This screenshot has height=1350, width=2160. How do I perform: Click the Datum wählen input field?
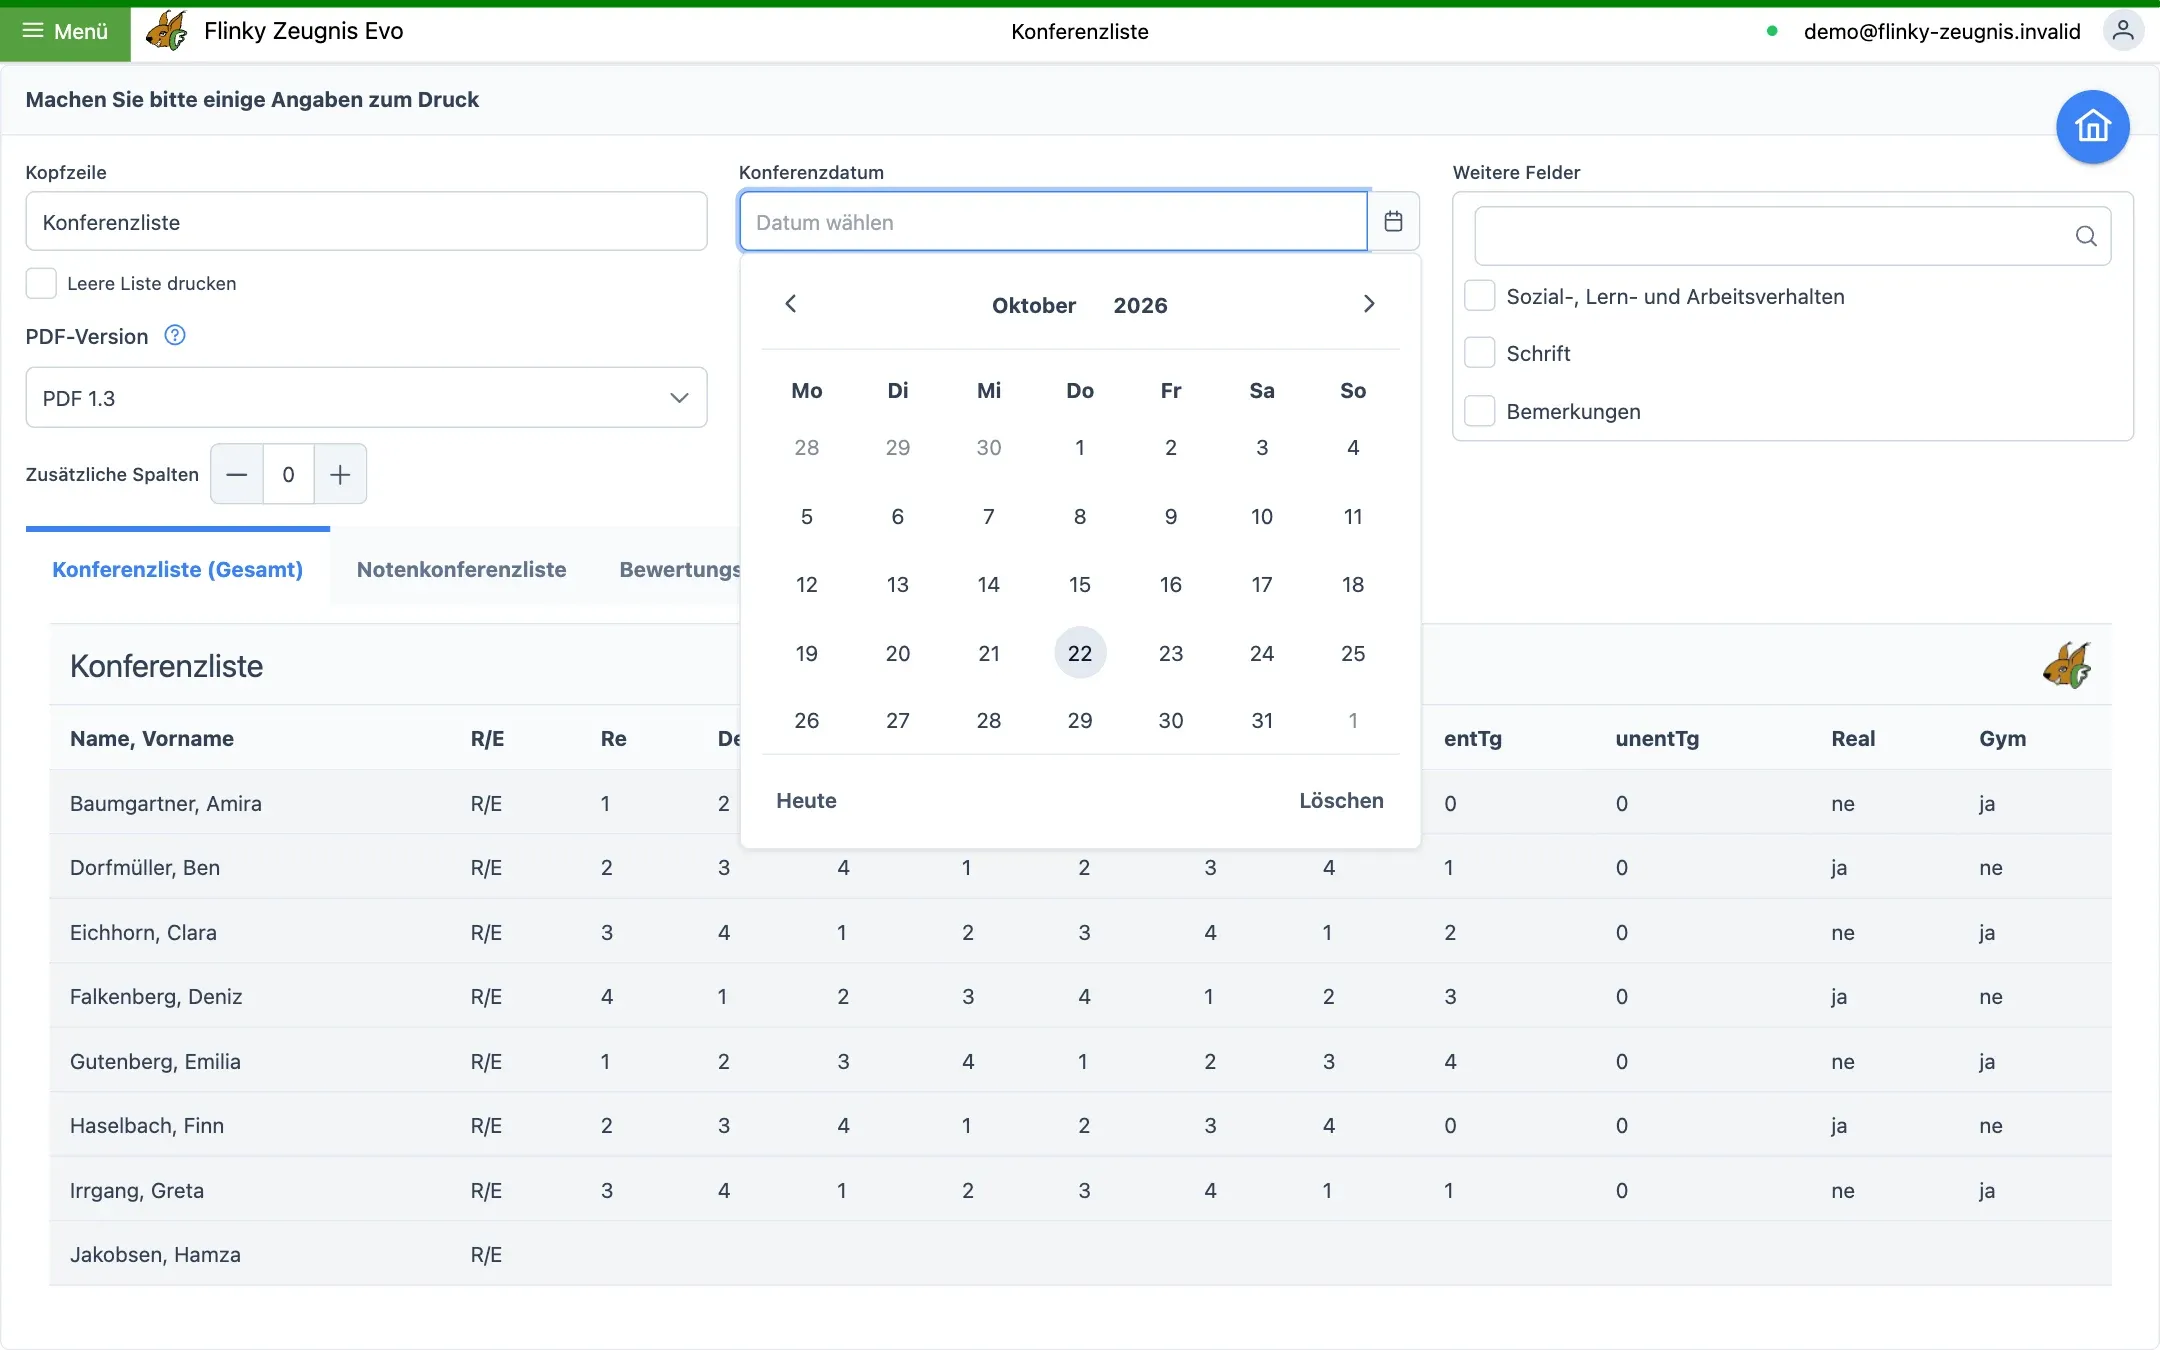pos(1053,222)
